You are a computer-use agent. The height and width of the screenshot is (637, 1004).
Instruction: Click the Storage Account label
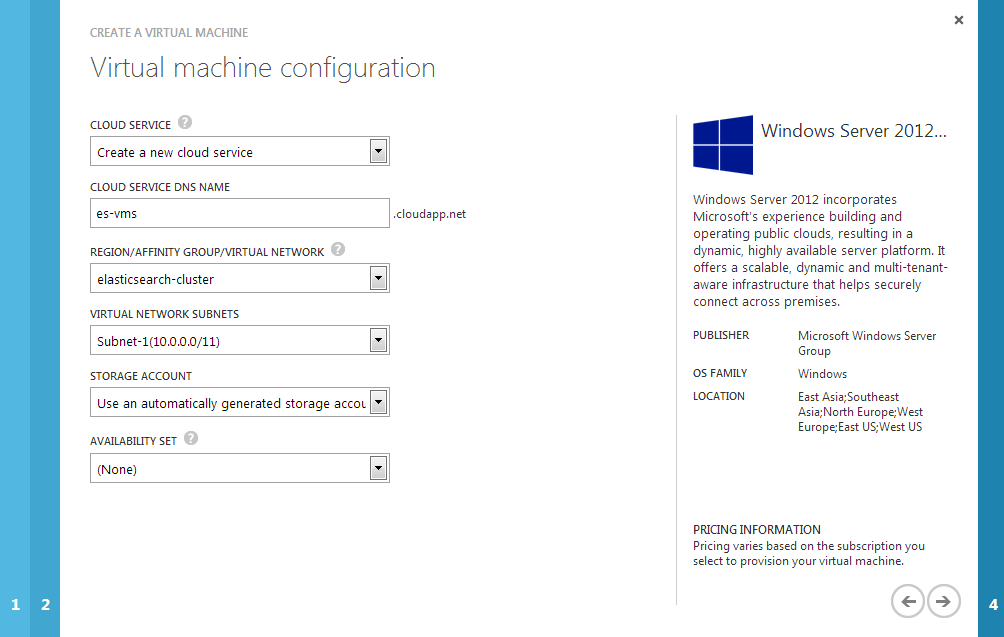[141, 376]
